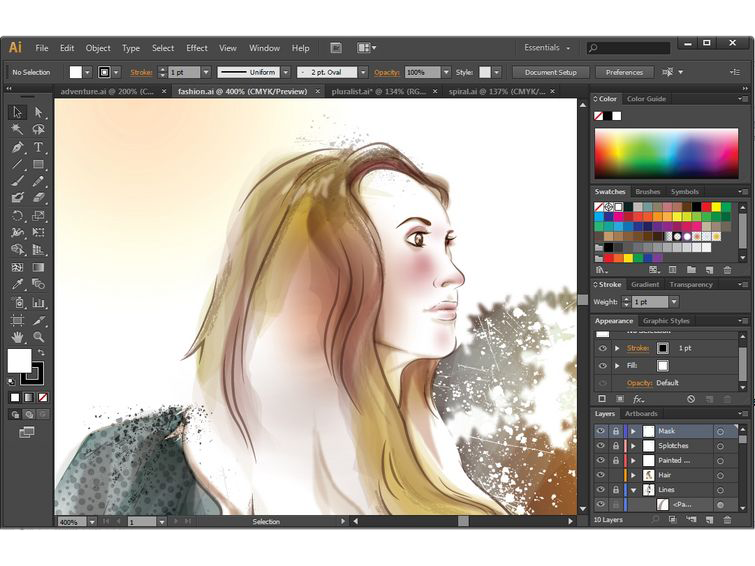Open the Stroke panel Weight dropdown
The image size is (755, 566).
click(x=674, y=302)
